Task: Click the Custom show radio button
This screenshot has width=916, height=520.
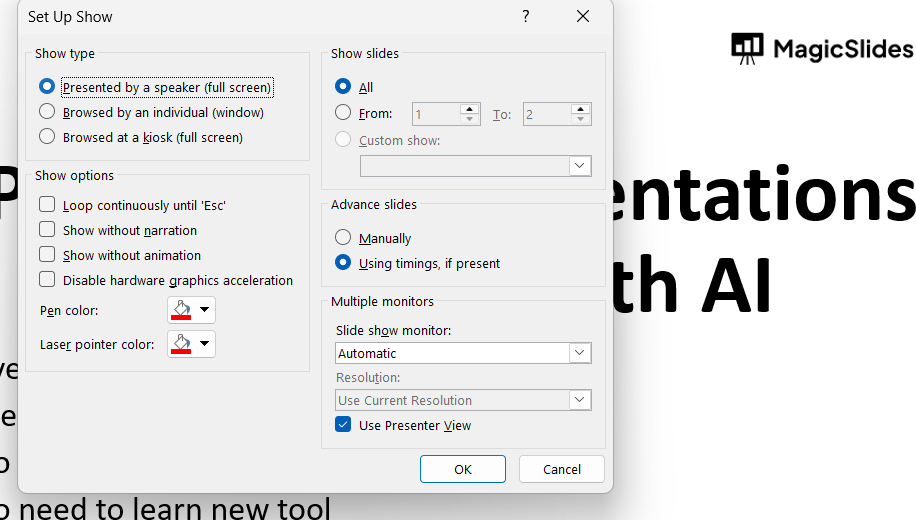Action: pos(343,139)
